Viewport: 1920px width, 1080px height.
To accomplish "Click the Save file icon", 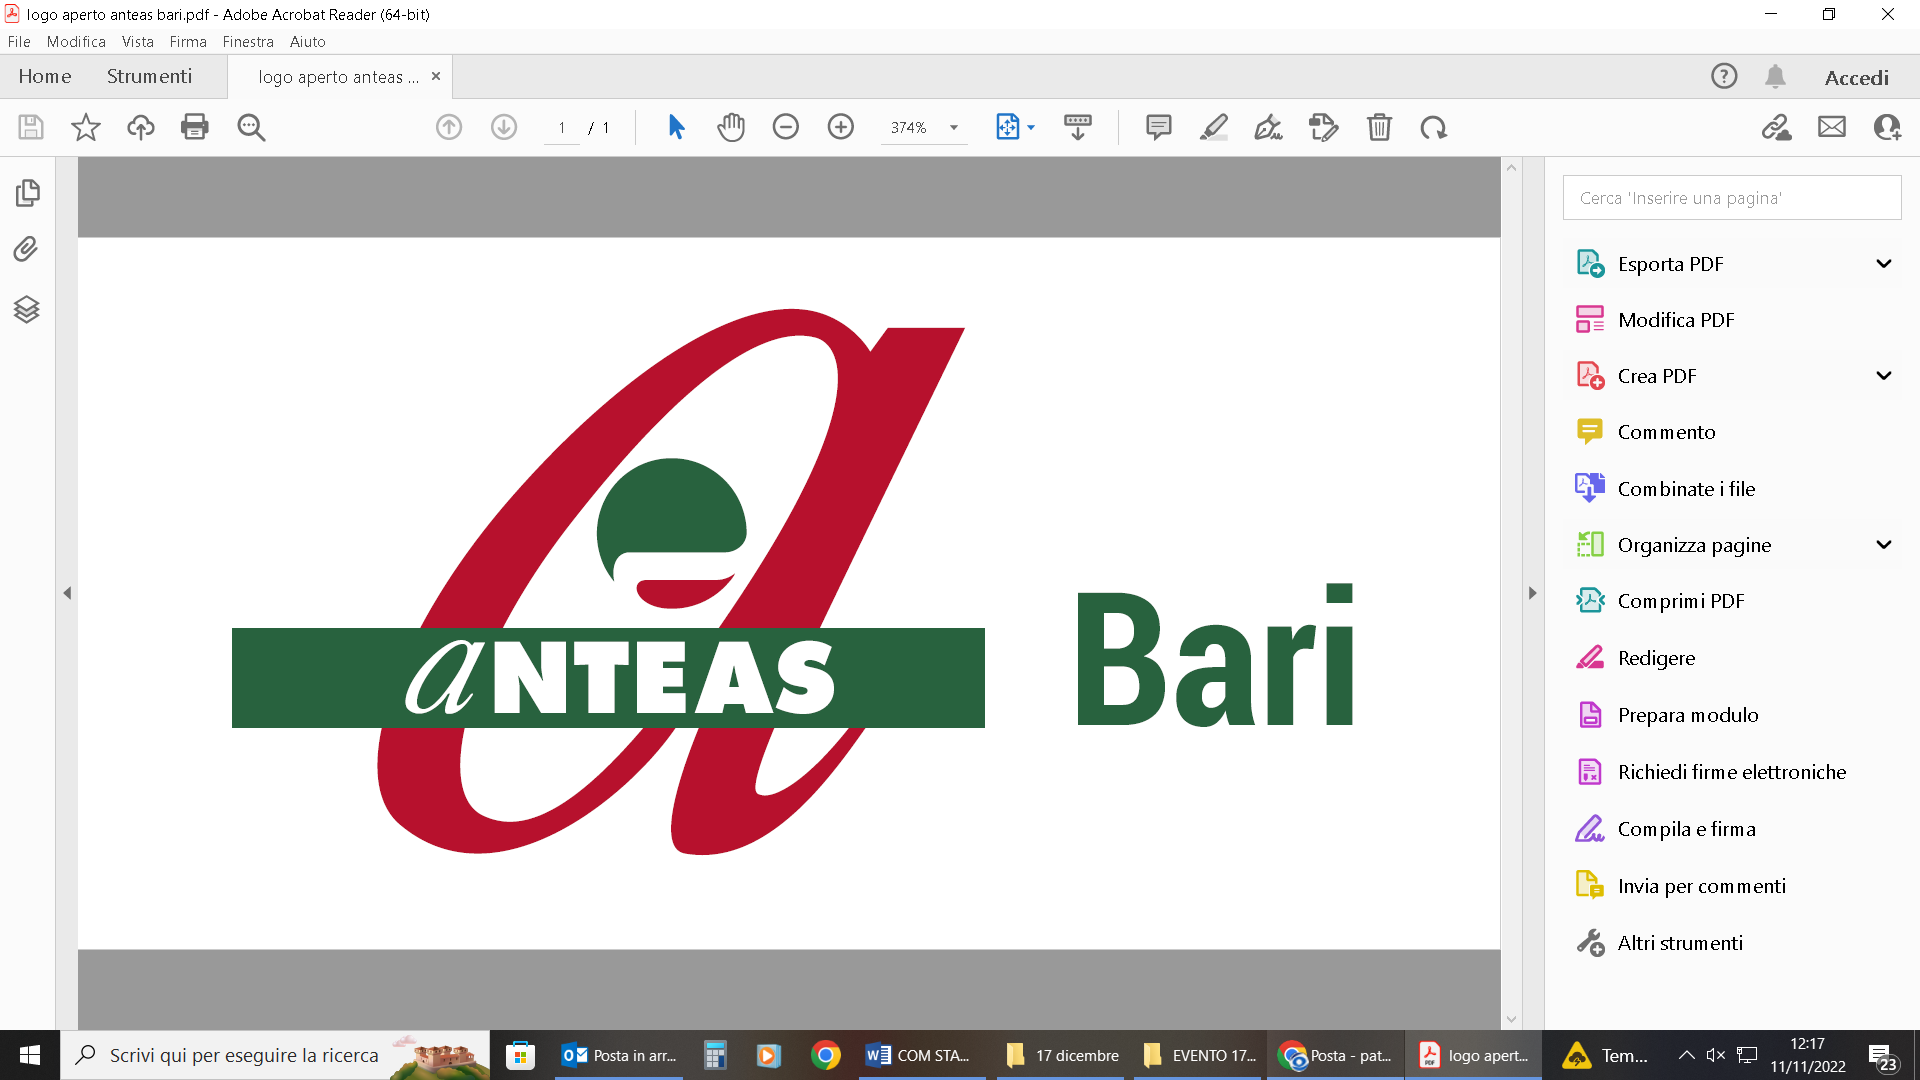I will tap(31, 127).
